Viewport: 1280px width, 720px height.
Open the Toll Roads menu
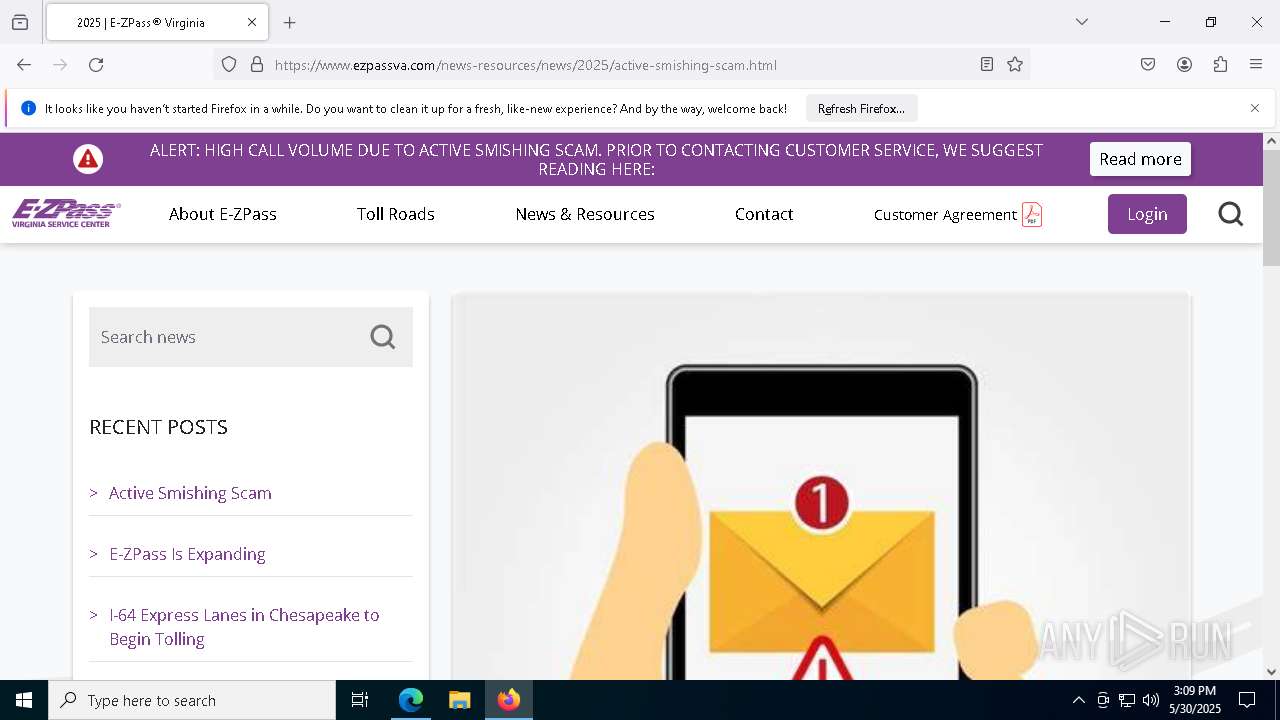(x=396, y=214)
